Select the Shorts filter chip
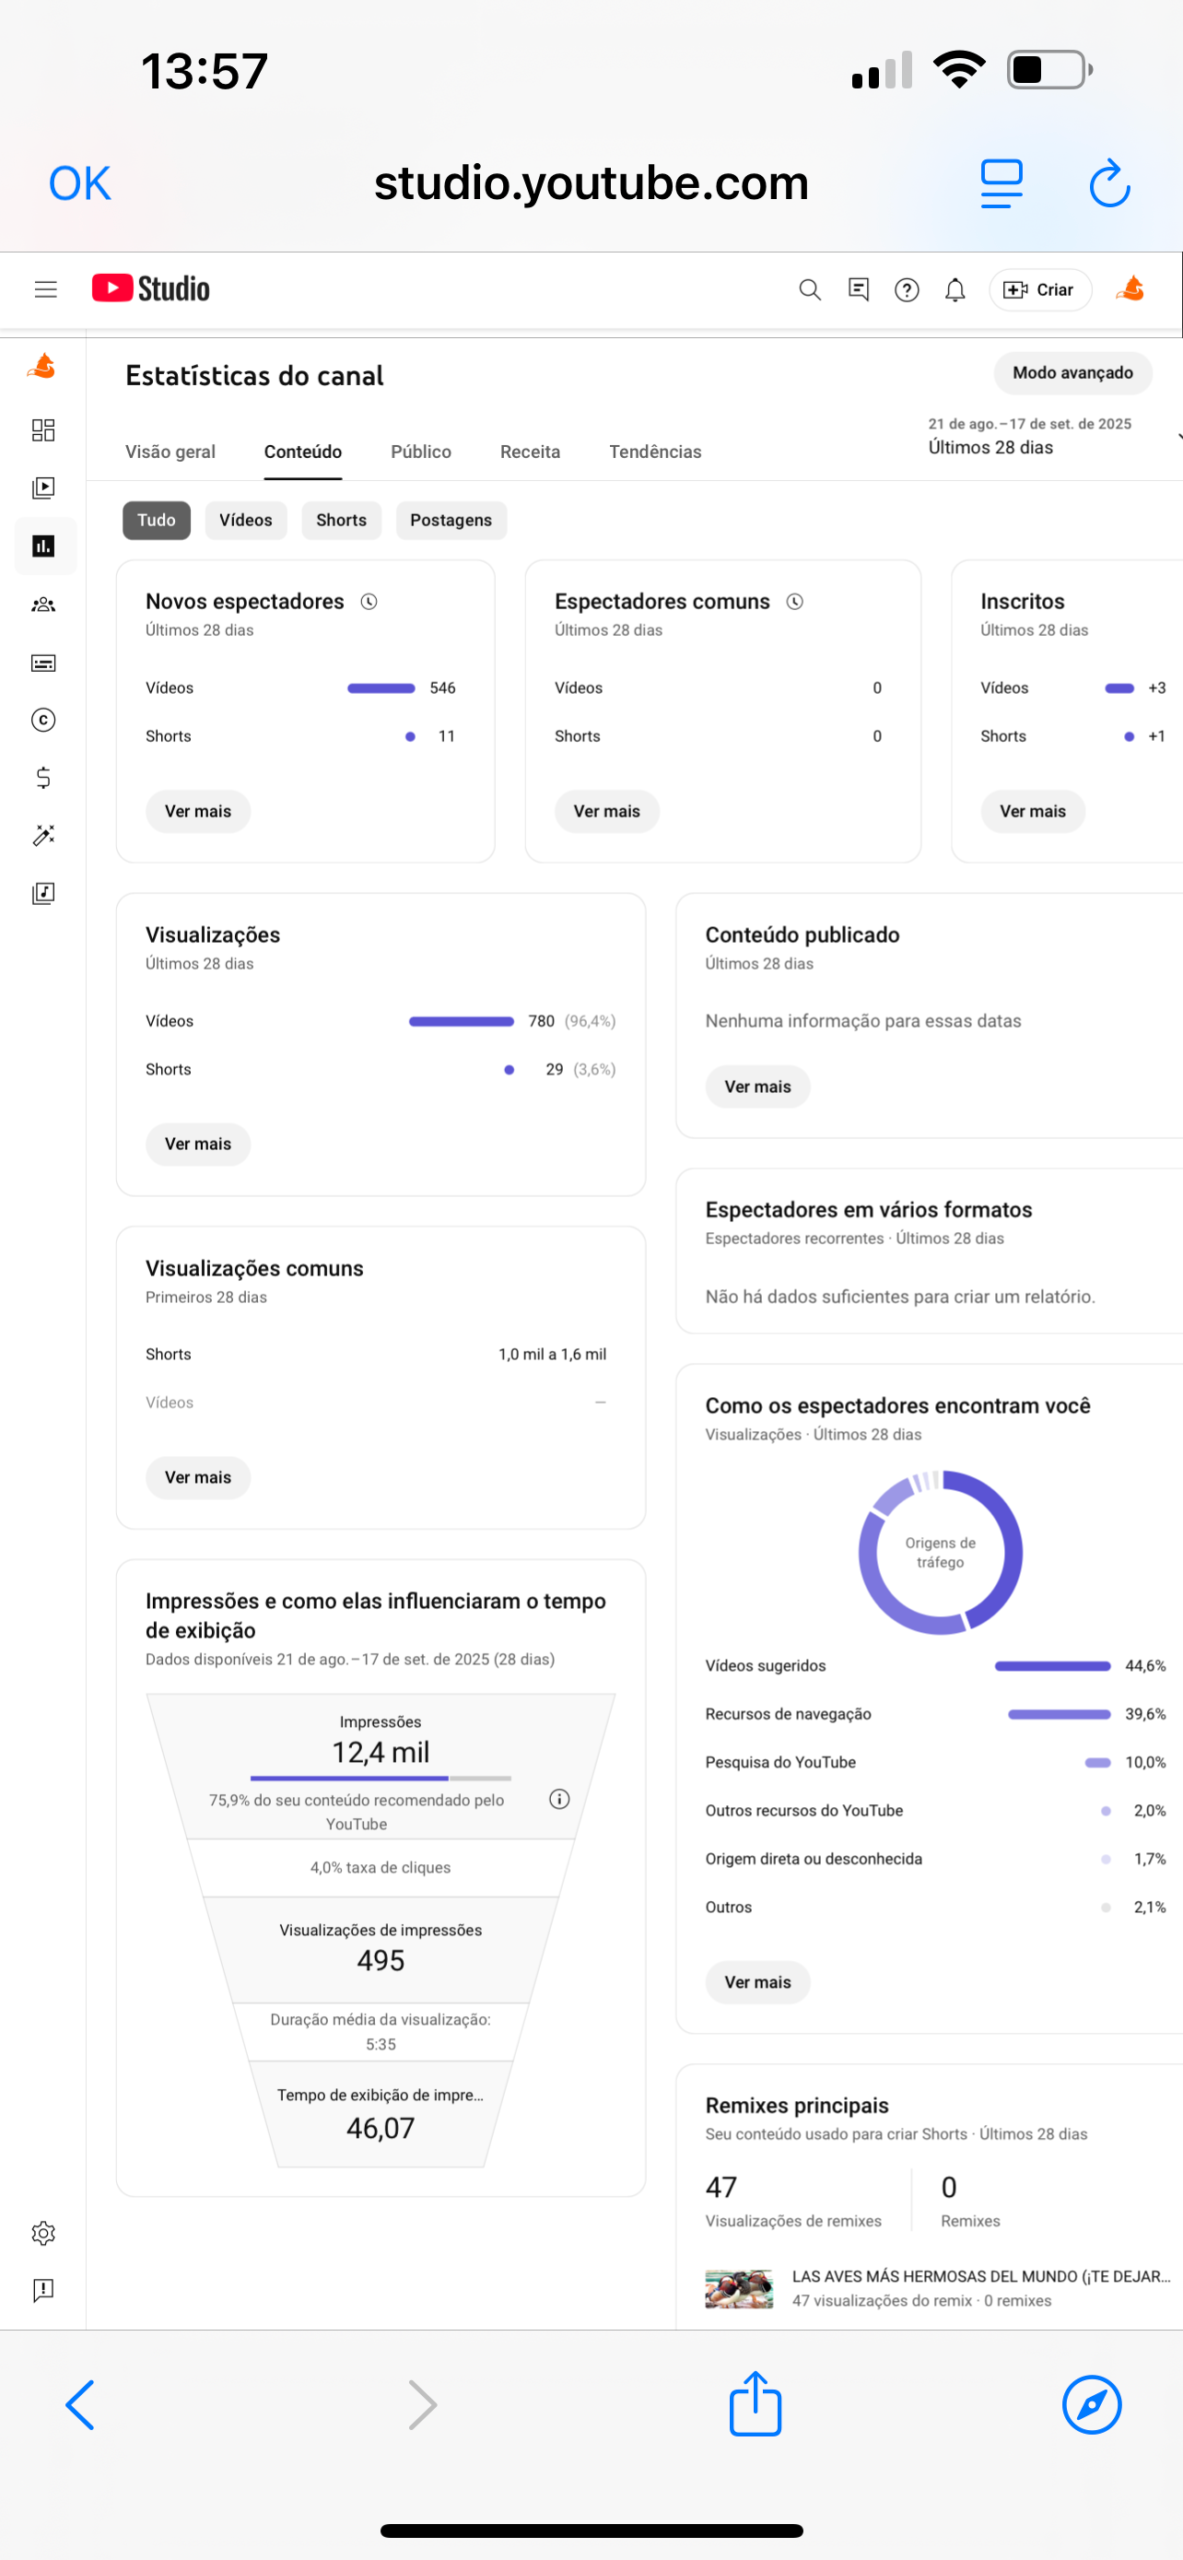 point(341,520)
